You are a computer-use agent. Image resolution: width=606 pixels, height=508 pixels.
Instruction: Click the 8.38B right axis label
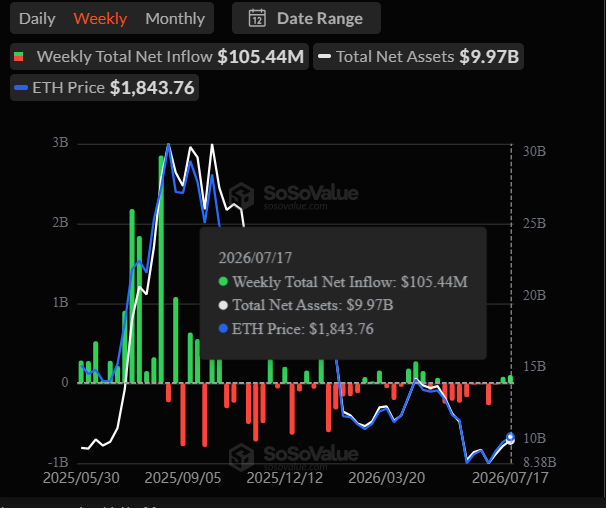pos(540,462)
